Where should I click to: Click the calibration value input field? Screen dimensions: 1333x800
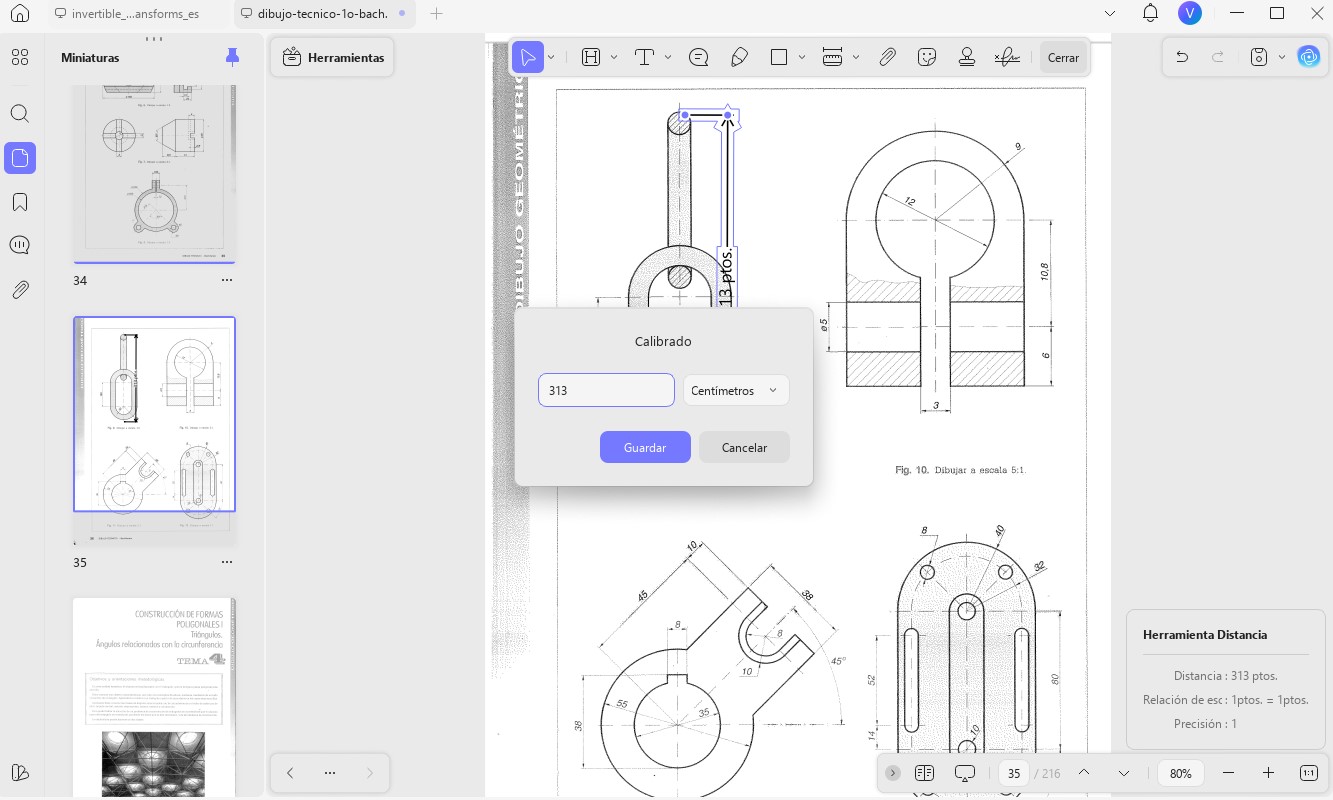(x=606, y=390)
